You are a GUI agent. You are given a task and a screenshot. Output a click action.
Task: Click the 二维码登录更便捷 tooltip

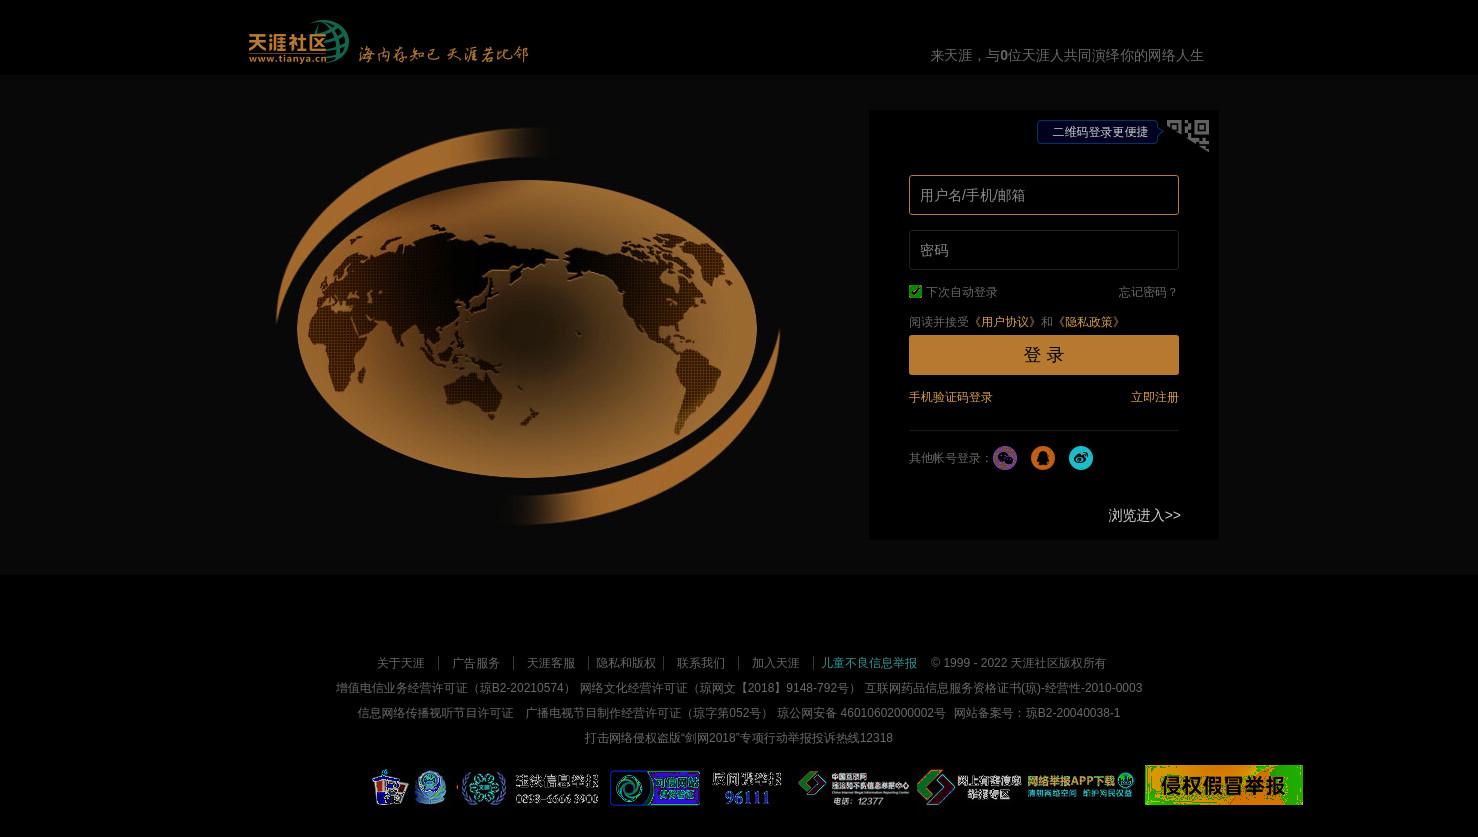coord(1100,132)
